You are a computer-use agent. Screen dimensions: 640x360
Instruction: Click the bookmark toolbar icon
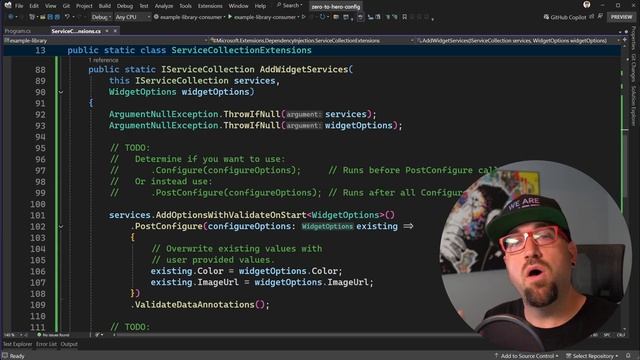(x=404, y=17)
